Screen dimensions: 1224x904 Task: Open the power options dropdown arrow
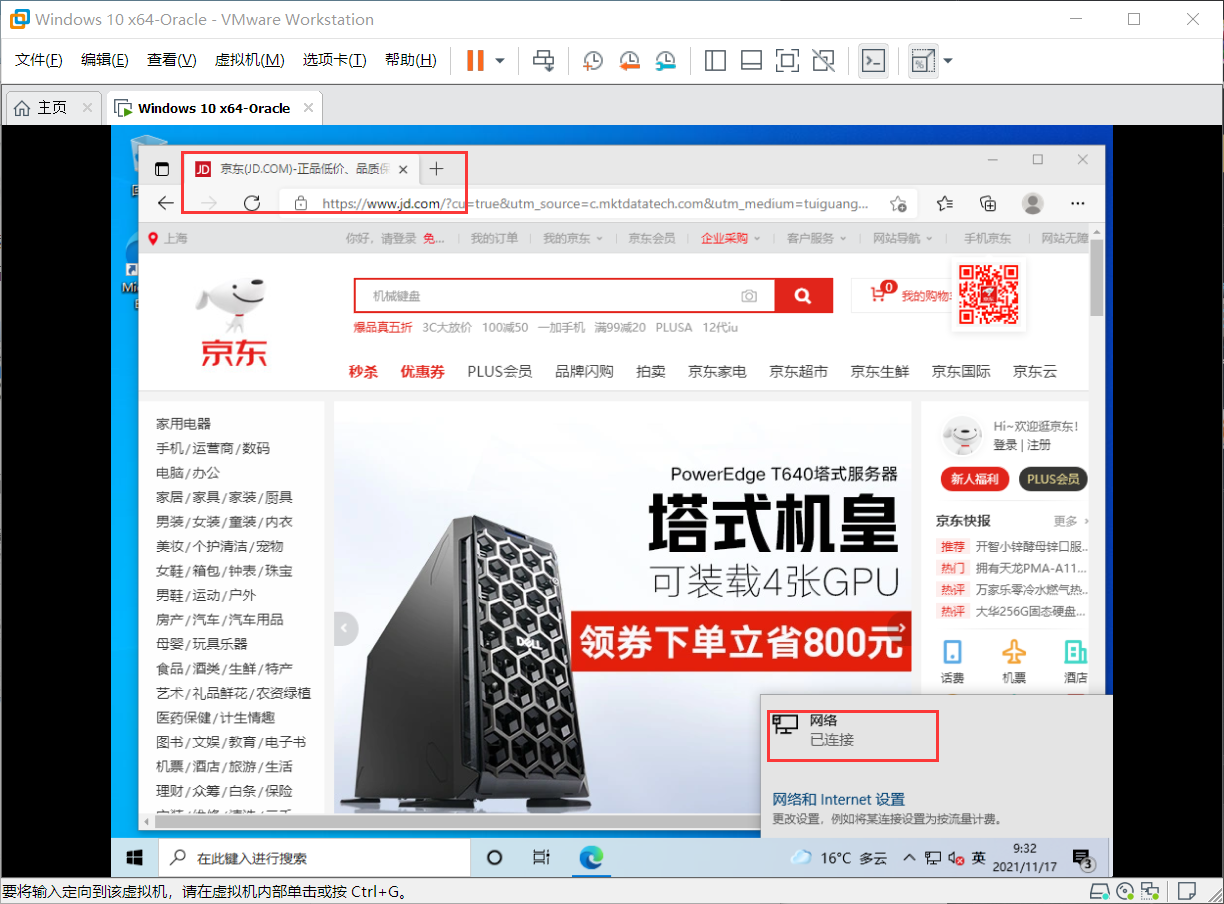(500, 61)
